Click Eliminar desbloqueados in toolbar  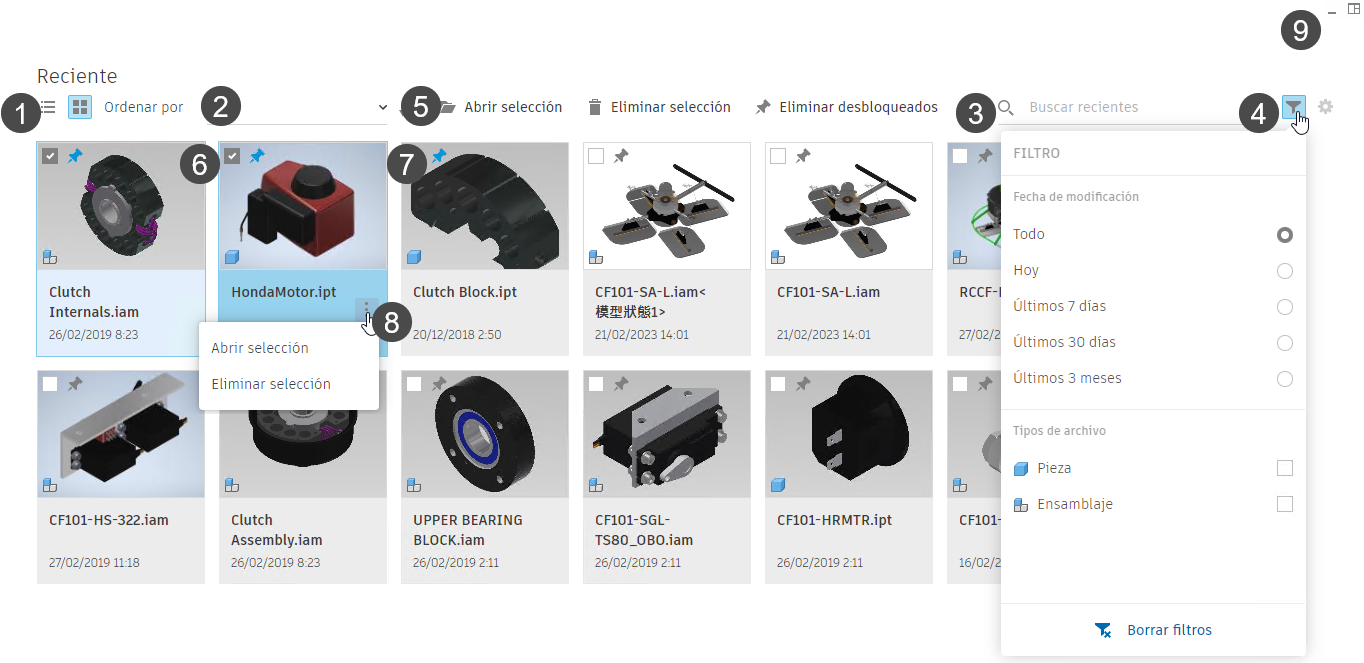[x=847, y=107]
